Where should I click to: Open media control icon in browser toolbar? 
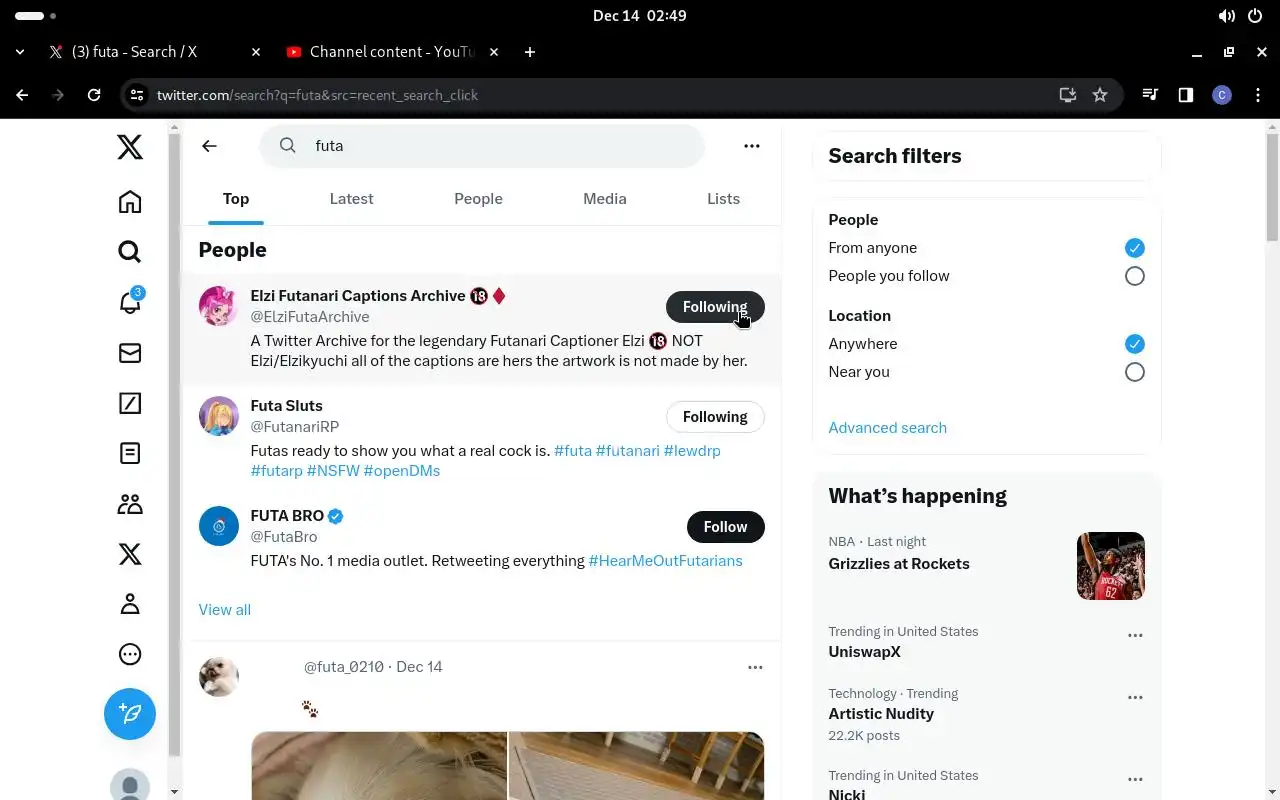[1150, 95]
